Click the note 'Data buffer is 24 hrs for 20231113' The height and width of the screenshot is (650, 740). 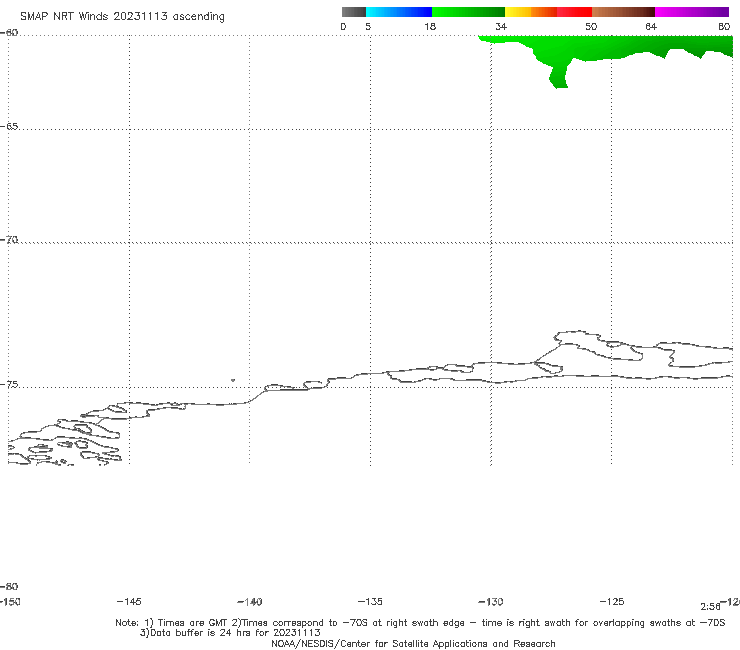(230, 633)
